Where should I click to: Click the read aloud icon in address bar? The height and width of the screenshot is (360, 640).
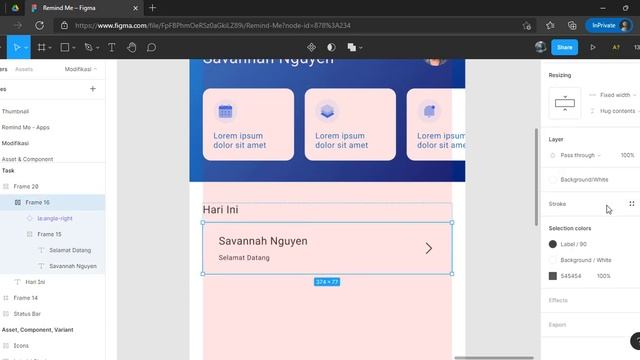coord(527,26)
